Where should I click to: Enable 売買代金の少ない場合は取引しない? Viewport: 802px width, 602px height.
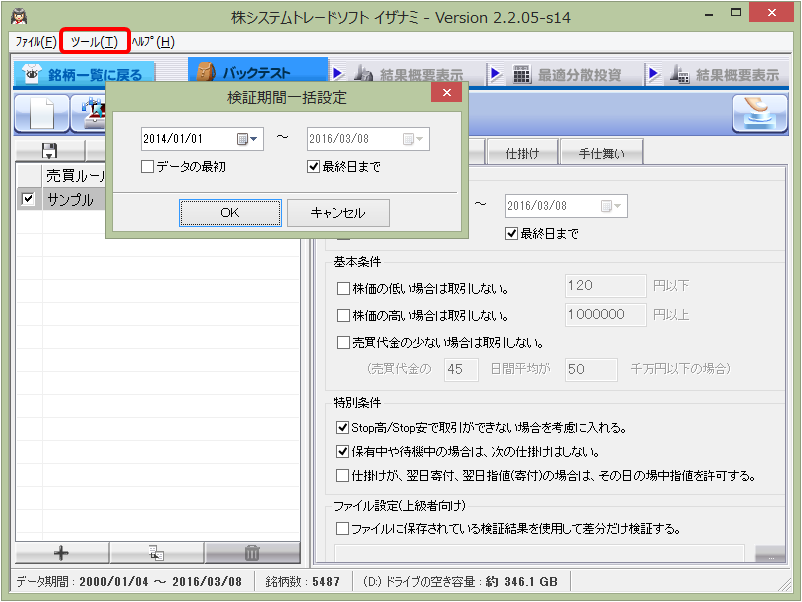[343, 342]
